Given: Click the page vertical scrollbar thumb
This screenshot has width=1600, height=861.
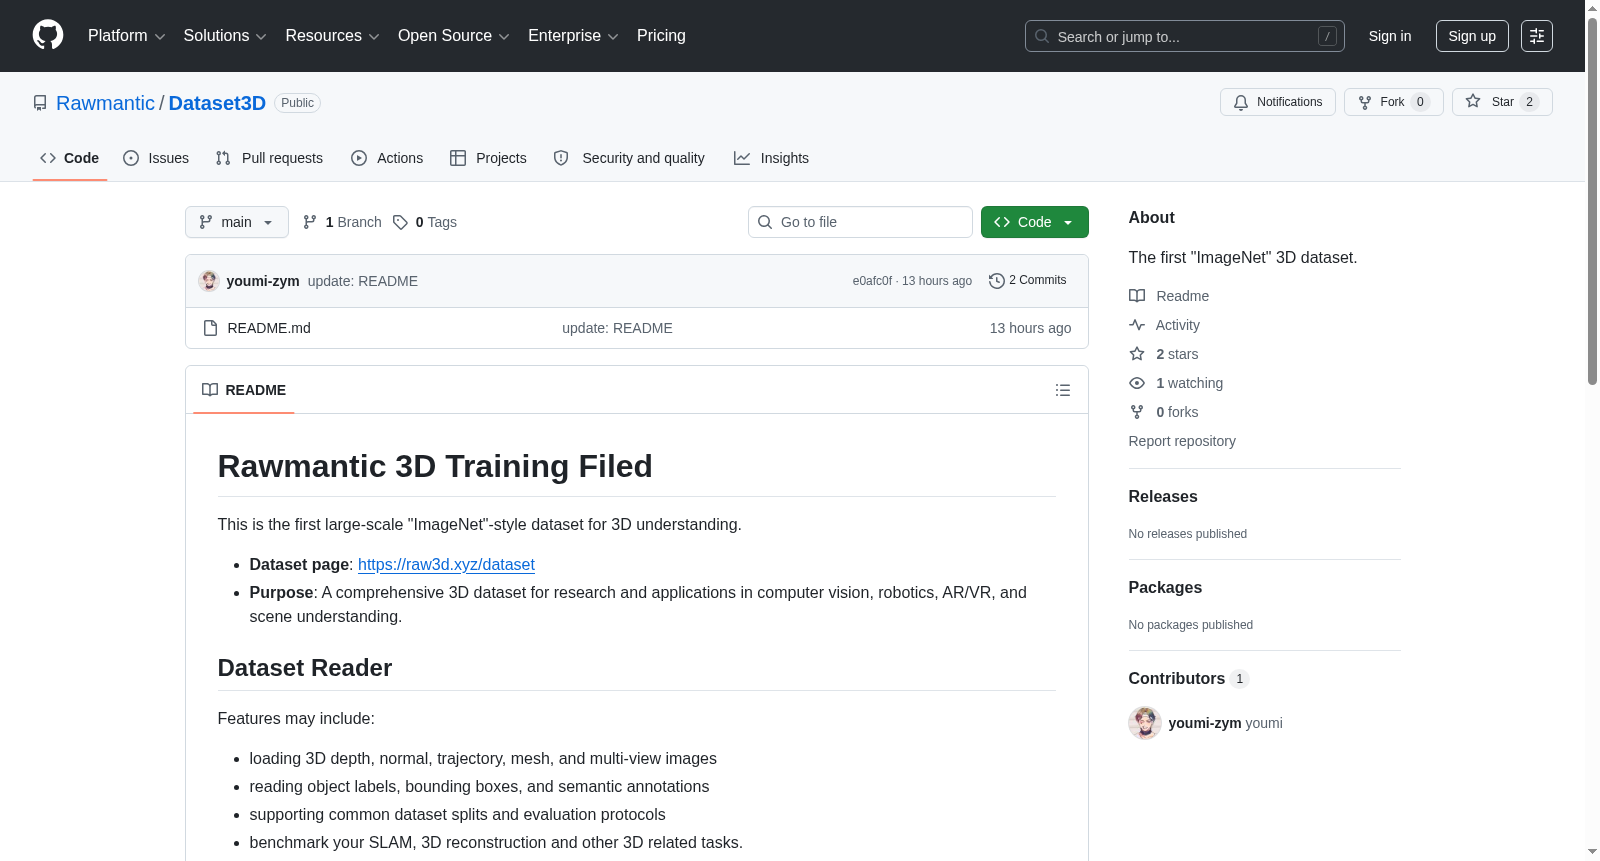Looking at the screenshot, I should pyautogui.click(x=1592, y=200).
